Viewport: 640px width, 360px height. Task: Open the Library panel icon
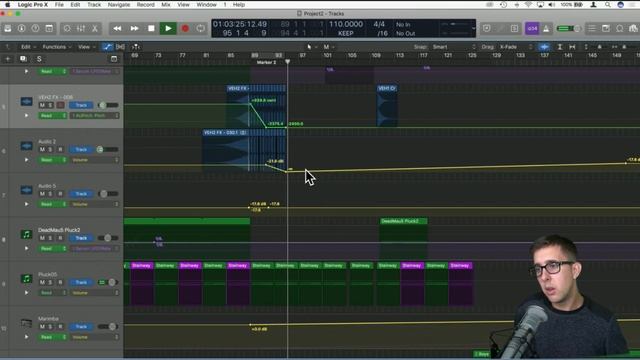8,29
